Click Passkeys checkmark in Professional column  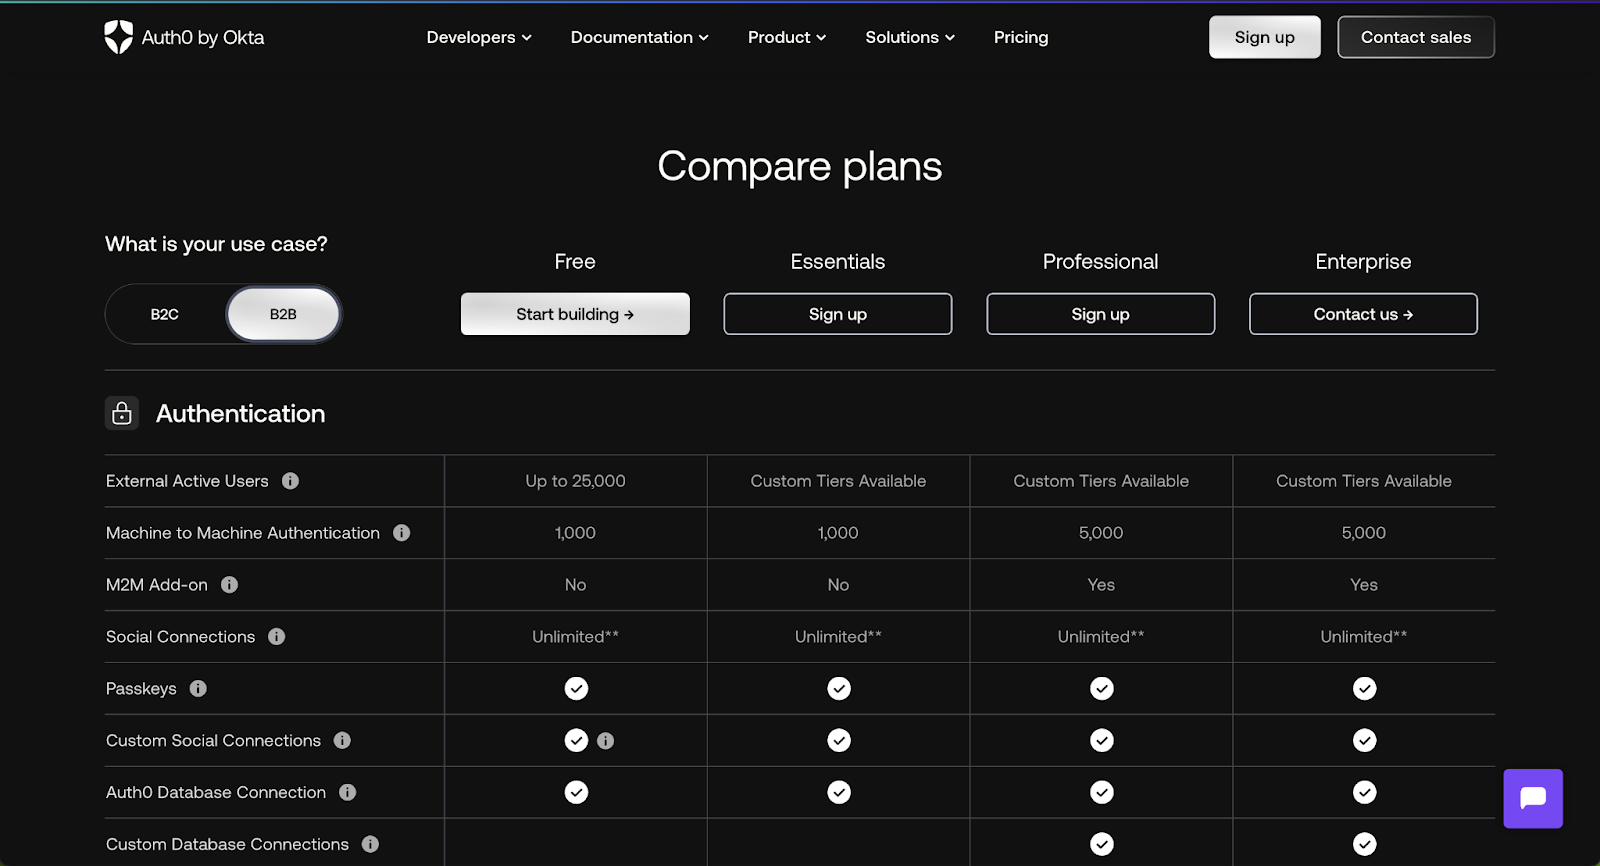[x=1102, y=689]
